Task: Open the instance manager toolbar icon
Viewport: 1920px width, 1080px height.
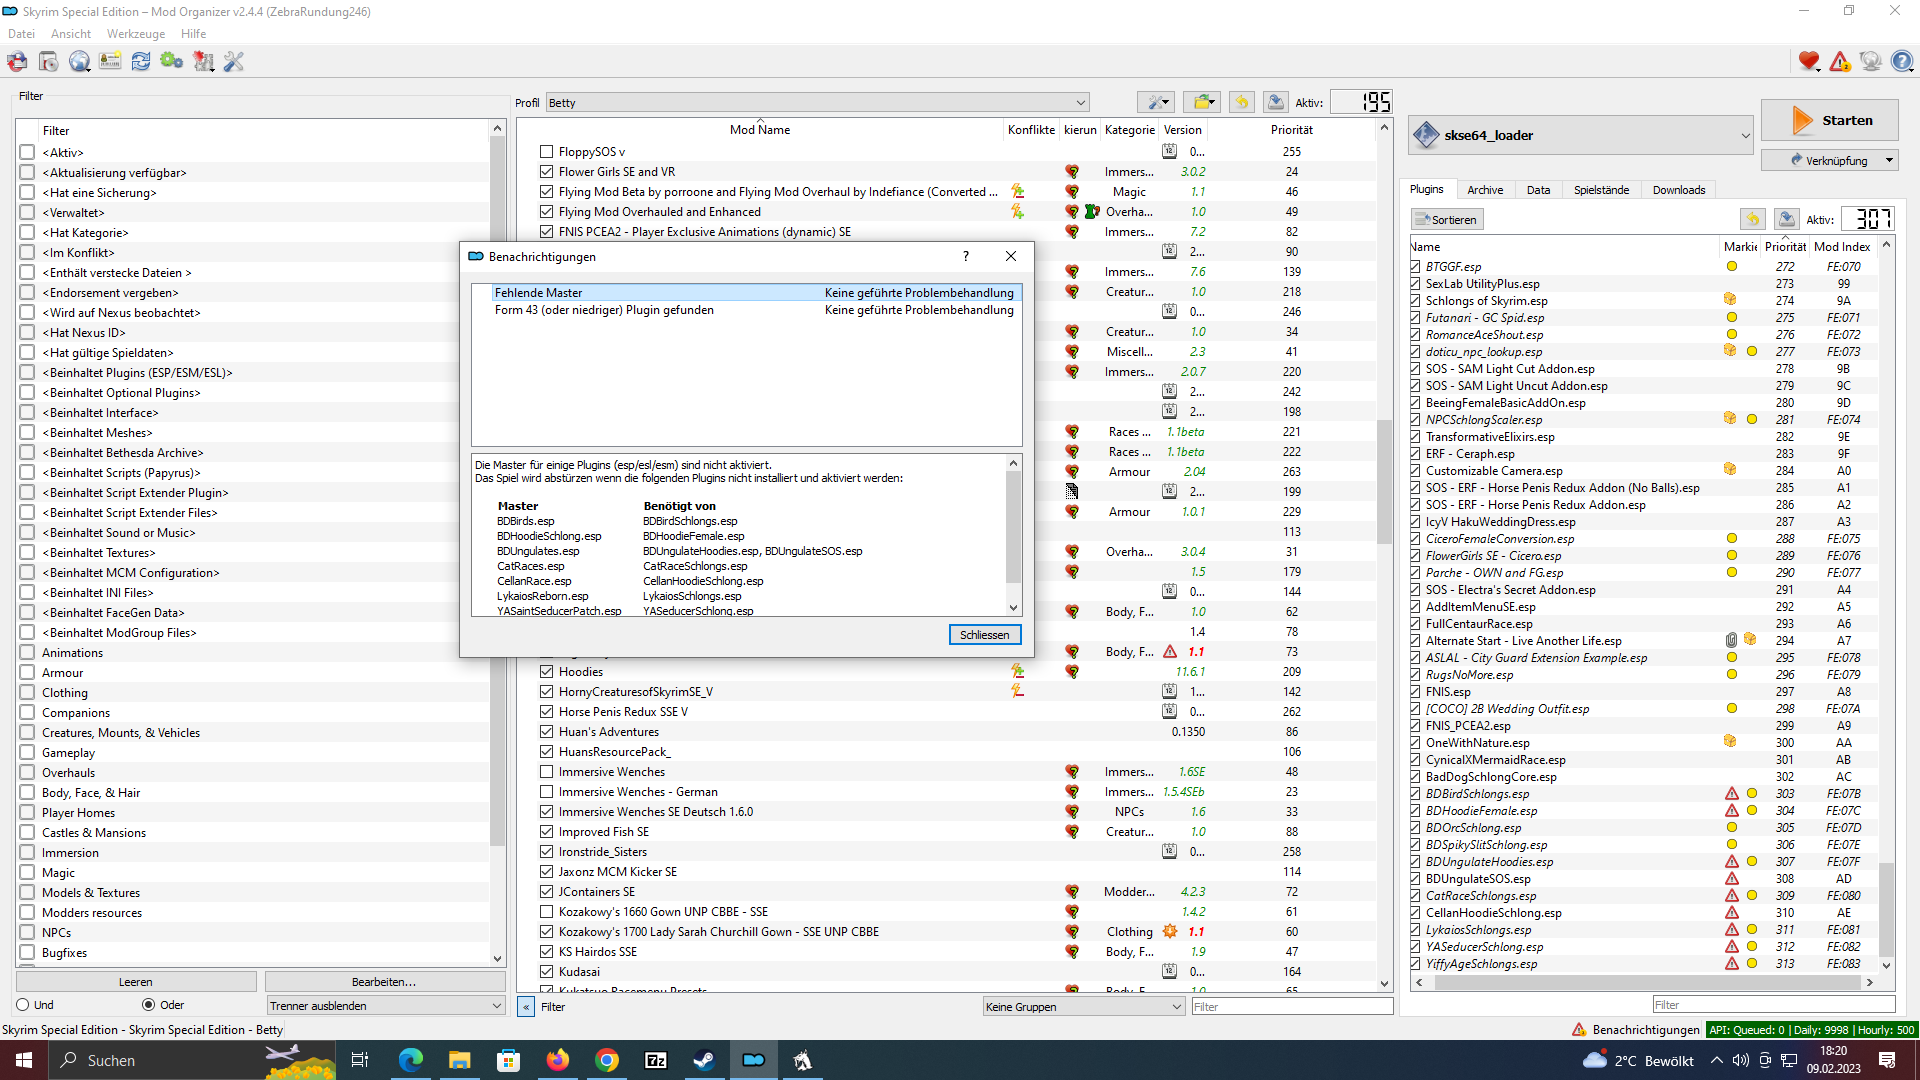Action: click(17, 62)
